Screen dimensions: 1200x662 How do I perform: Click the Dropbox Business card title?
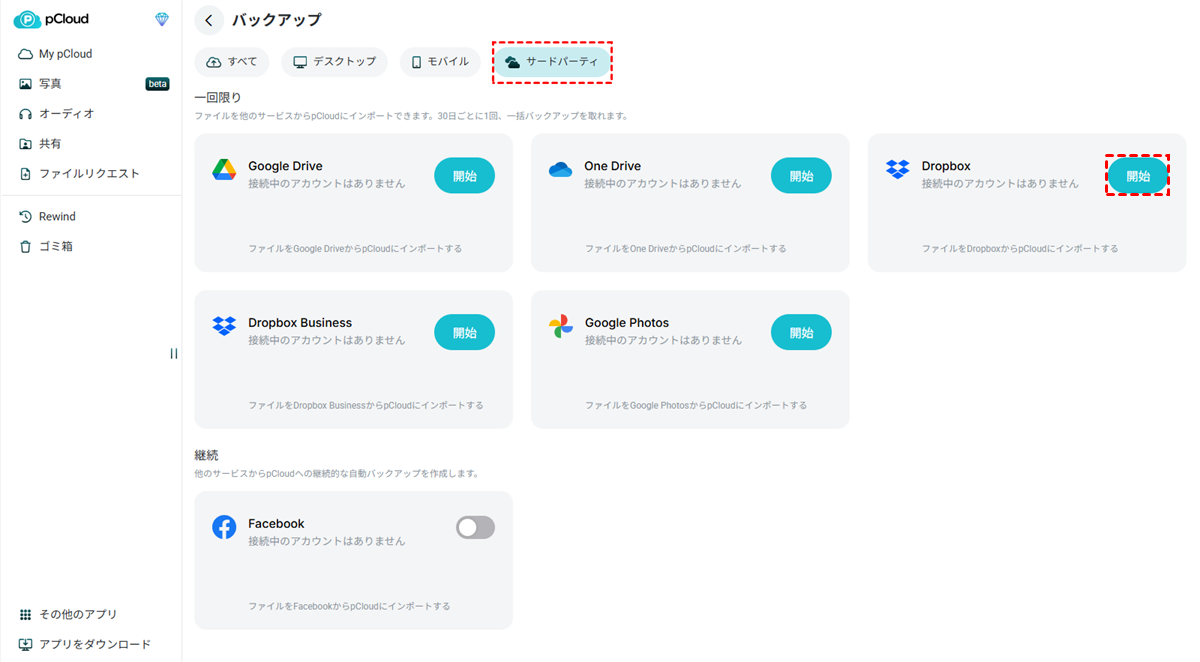tap(300, 323)
